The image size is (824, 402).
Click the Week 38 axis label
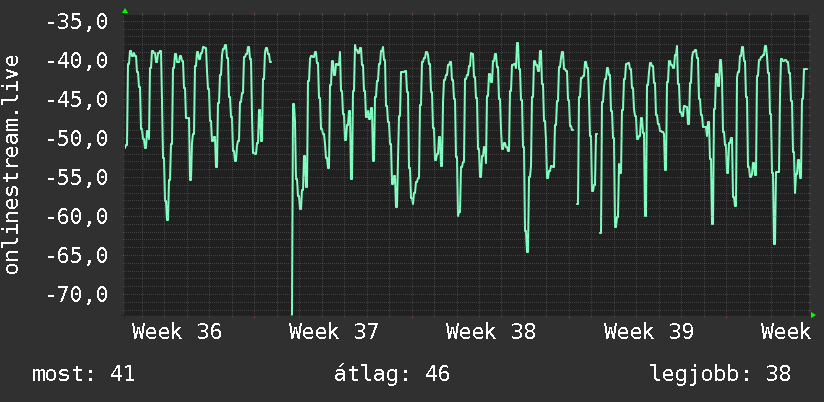[491, 332]
